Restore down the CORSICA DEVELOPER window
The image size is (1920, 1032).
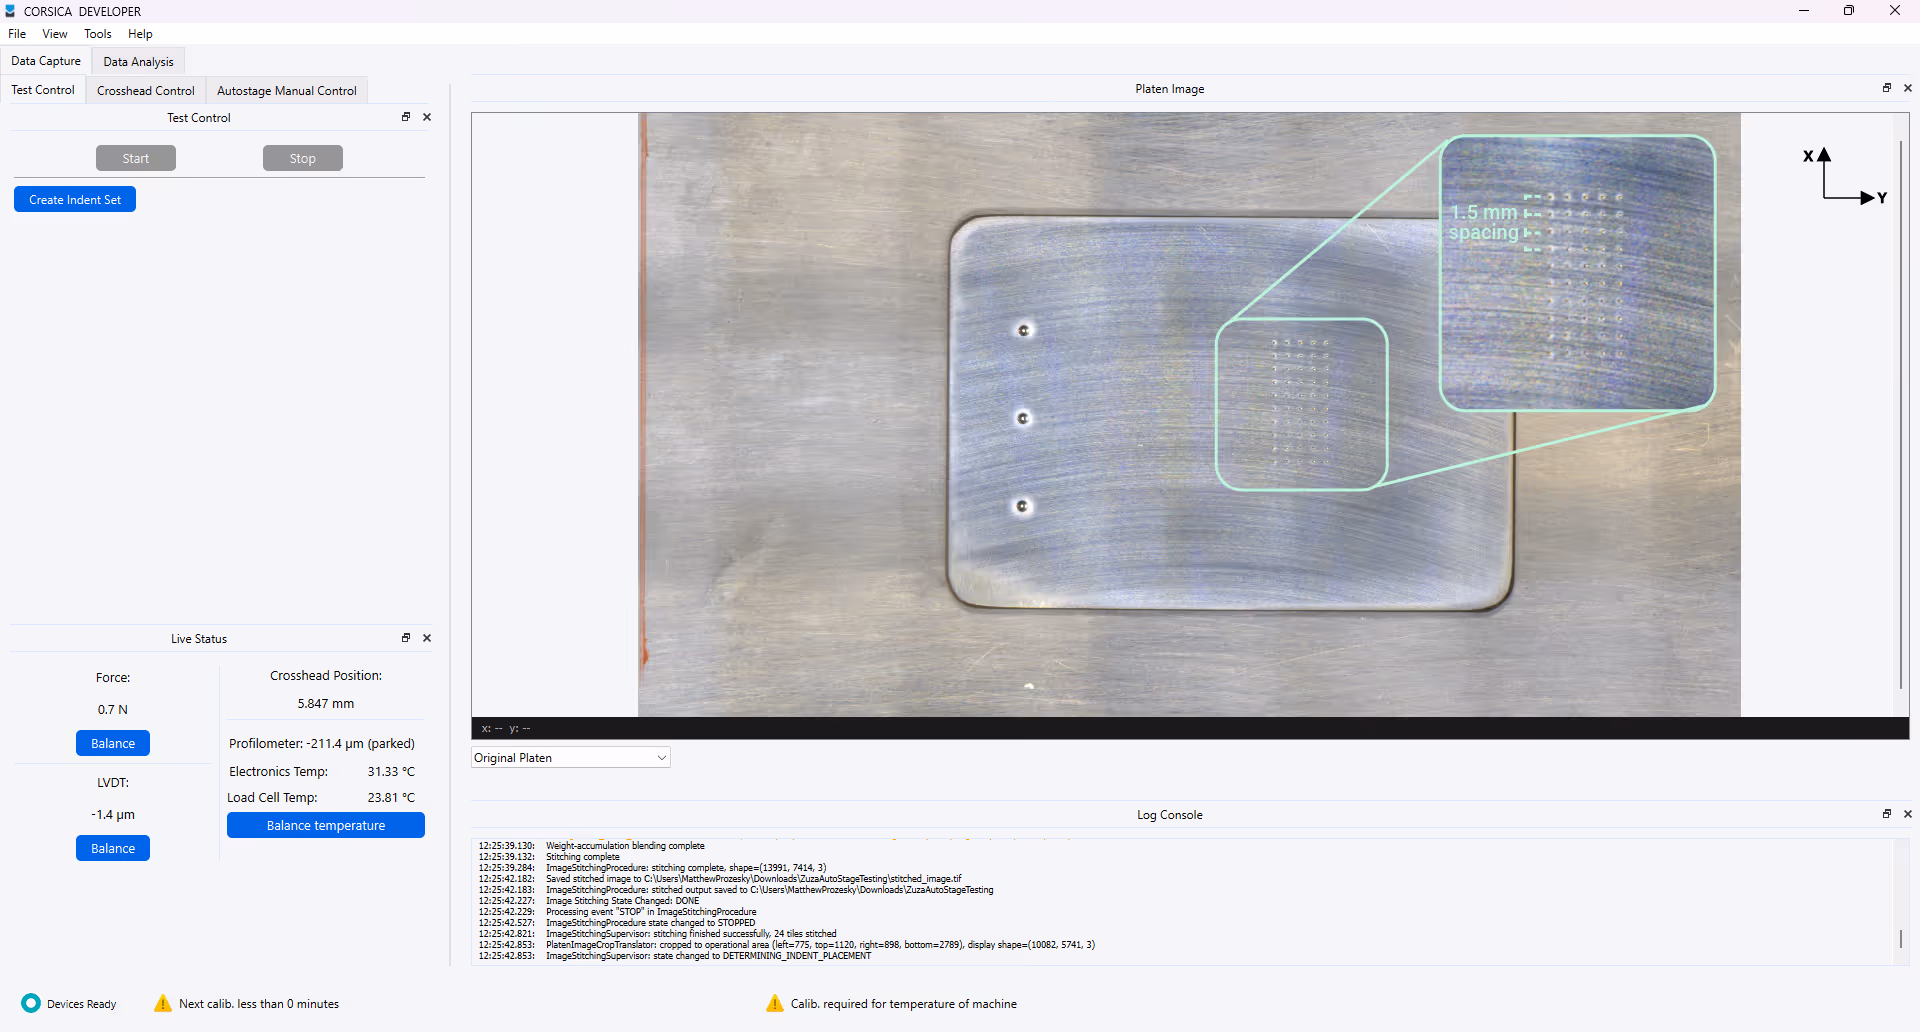coord(1849,11)
